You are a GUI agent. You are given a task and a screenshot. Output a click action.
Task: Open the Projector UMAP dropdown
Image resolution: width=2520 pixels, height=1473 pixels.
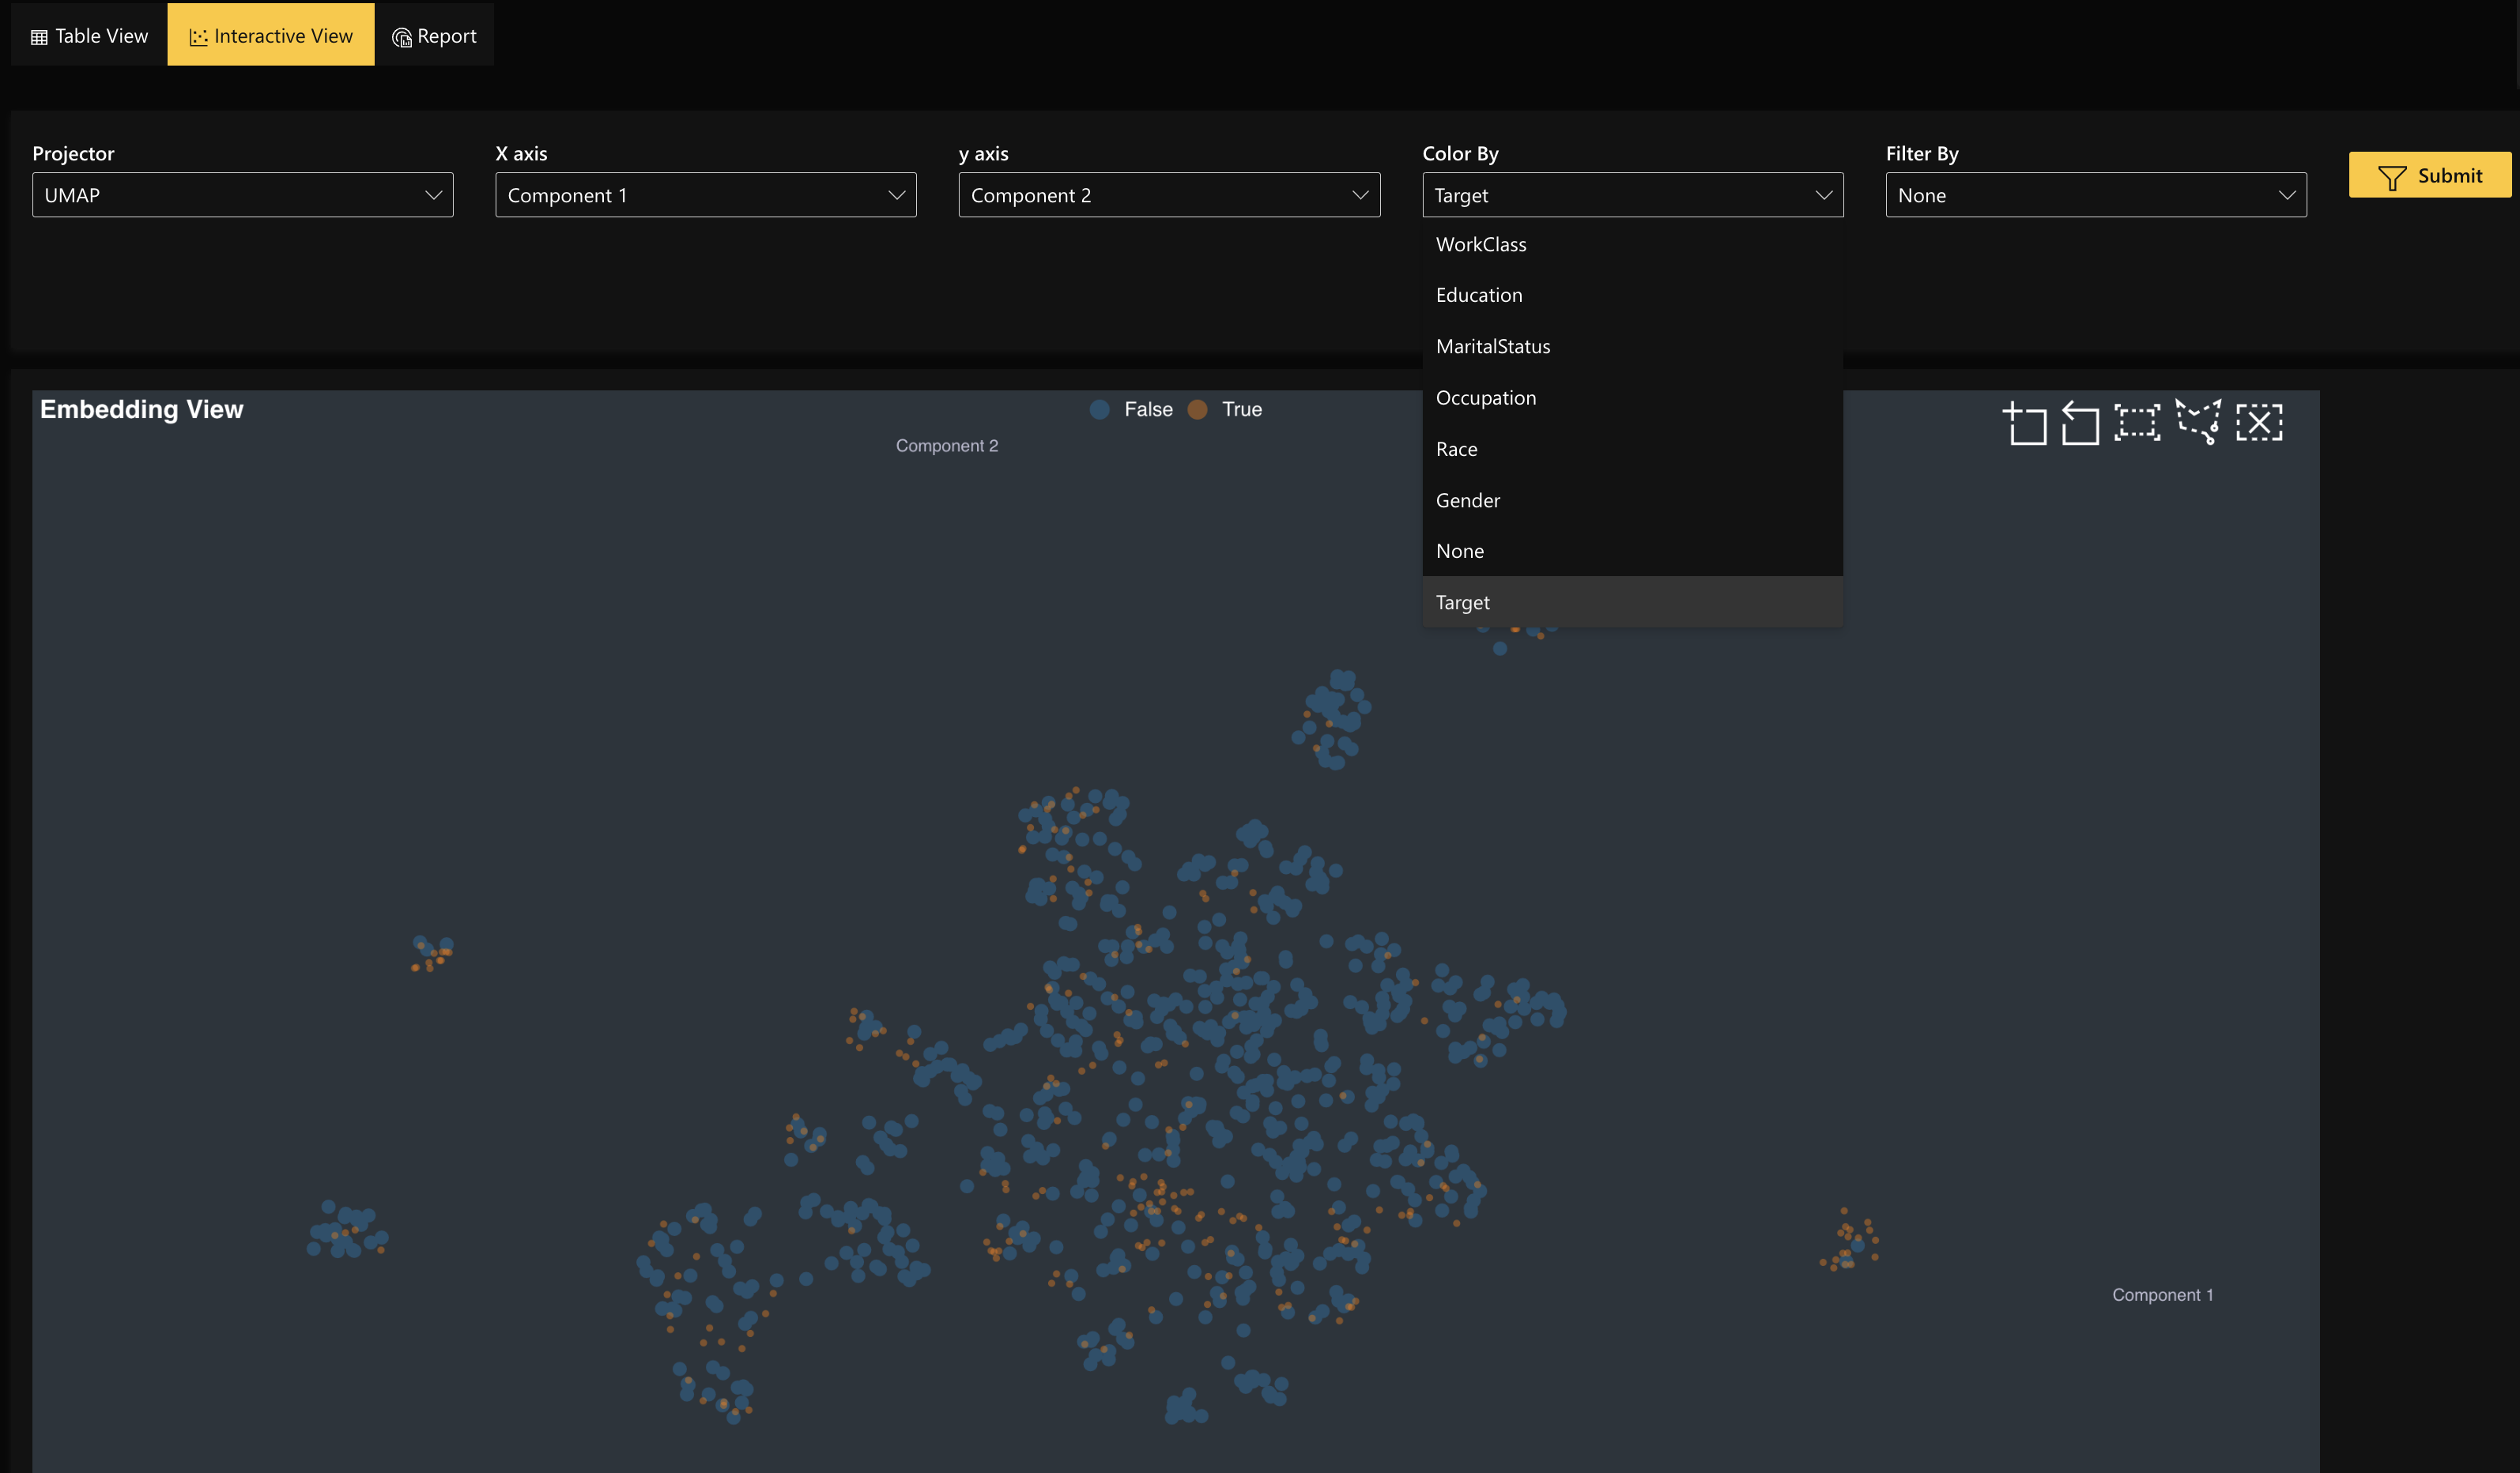pyautogui.click(x=242, y=195)
